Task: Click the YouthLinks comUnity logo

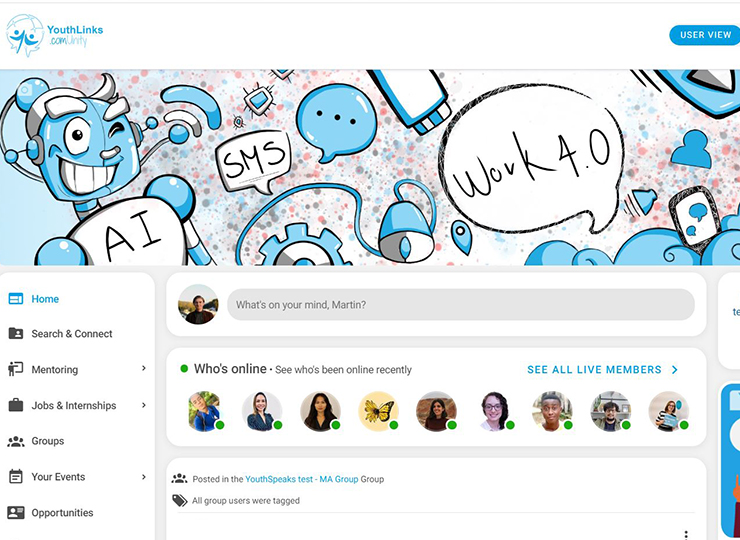Action: click(54, 35)
